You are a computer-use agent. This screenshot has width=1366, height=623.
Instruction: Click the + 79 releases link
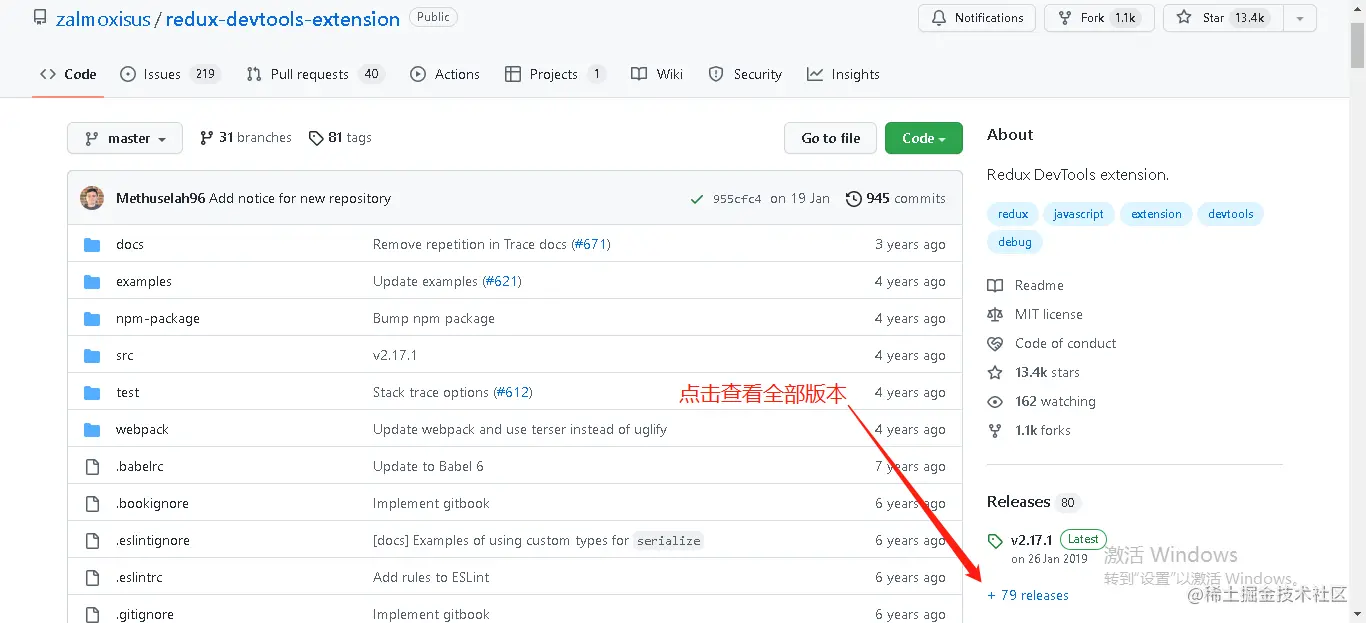(1028, 595)
